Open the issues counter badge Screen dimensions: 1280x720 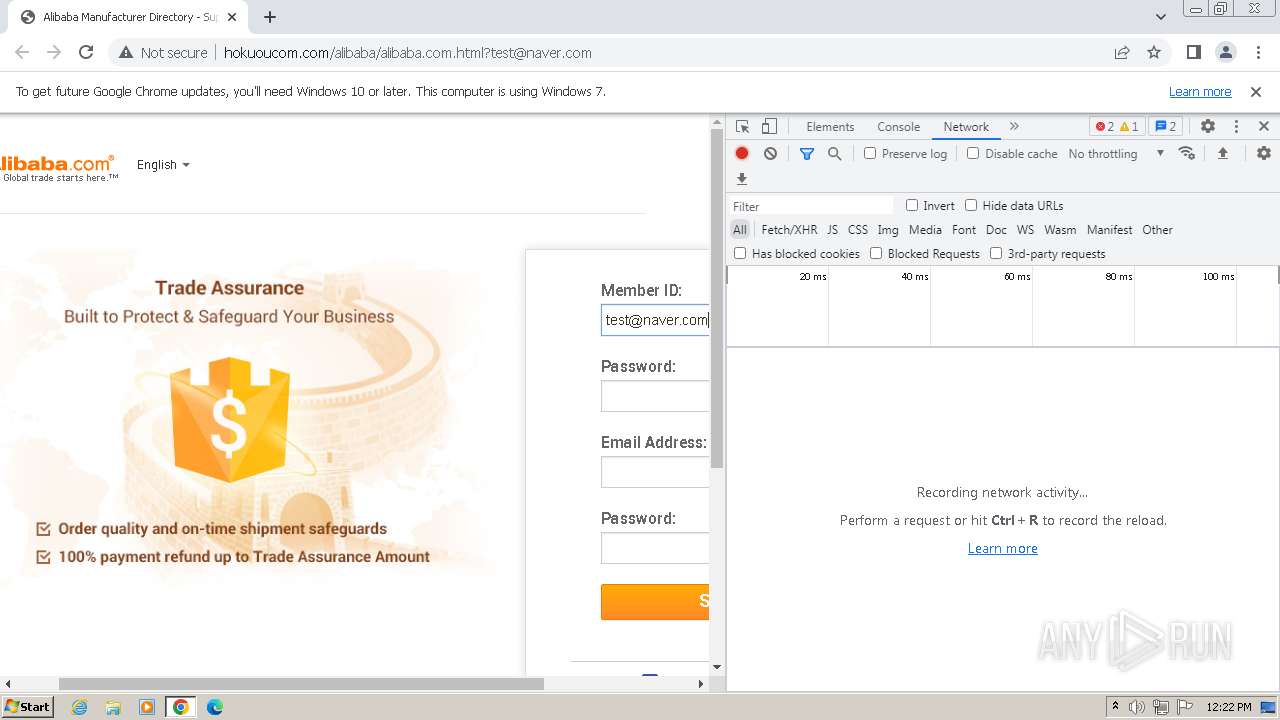pos(1166,127)
